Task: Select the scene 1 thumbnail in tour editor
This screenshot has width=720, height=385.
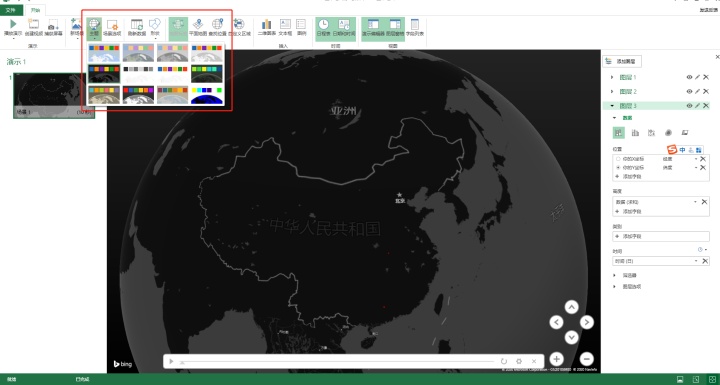Action: (54, 95)
